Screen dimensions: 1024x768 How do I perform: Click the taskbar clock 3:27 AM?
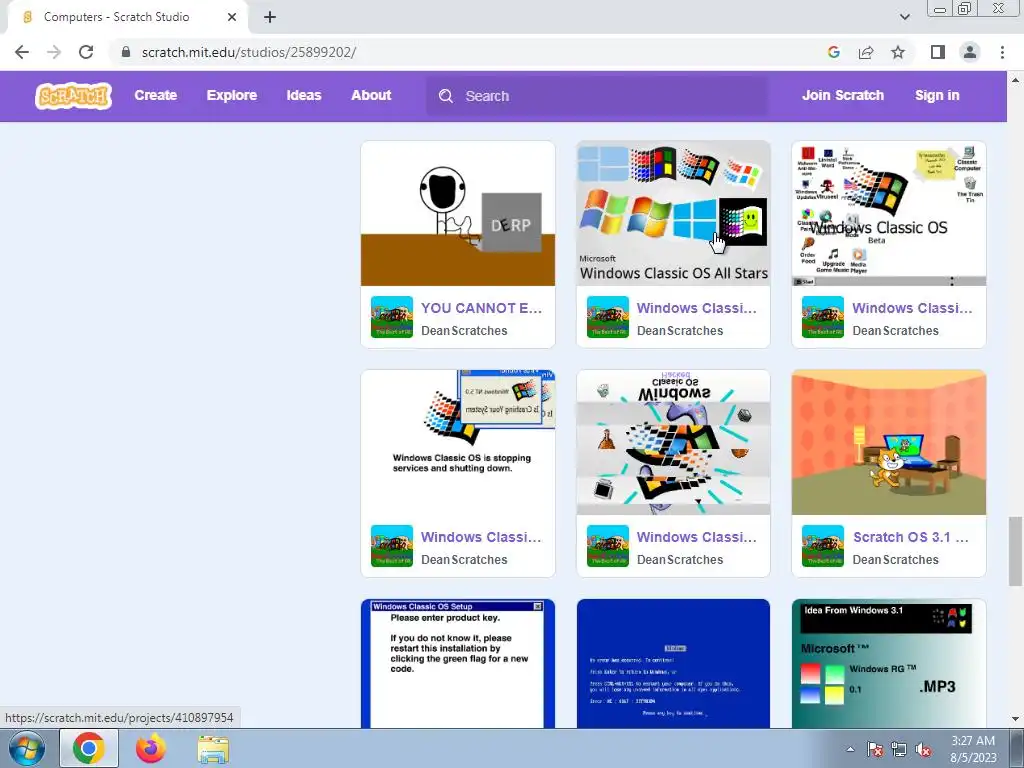tap(973, 749)
